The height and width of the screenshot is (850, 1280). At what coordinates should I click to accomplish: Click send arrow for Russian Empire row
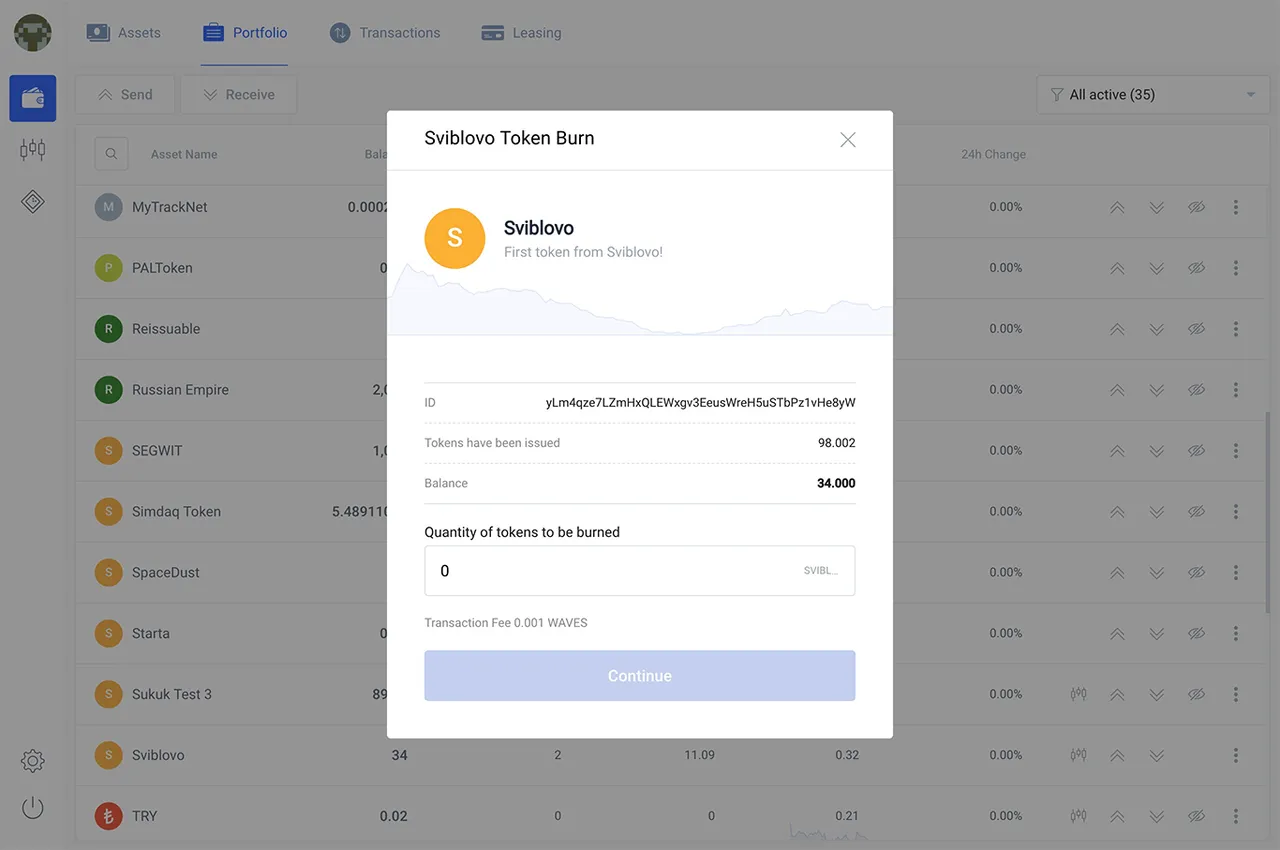1117,390
